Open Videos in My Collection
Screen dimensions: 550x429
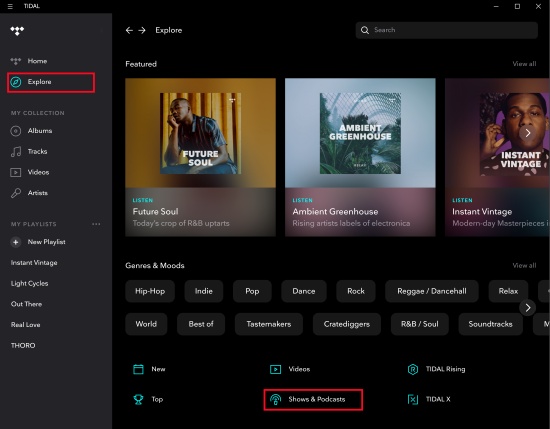(x=38, y=172)
